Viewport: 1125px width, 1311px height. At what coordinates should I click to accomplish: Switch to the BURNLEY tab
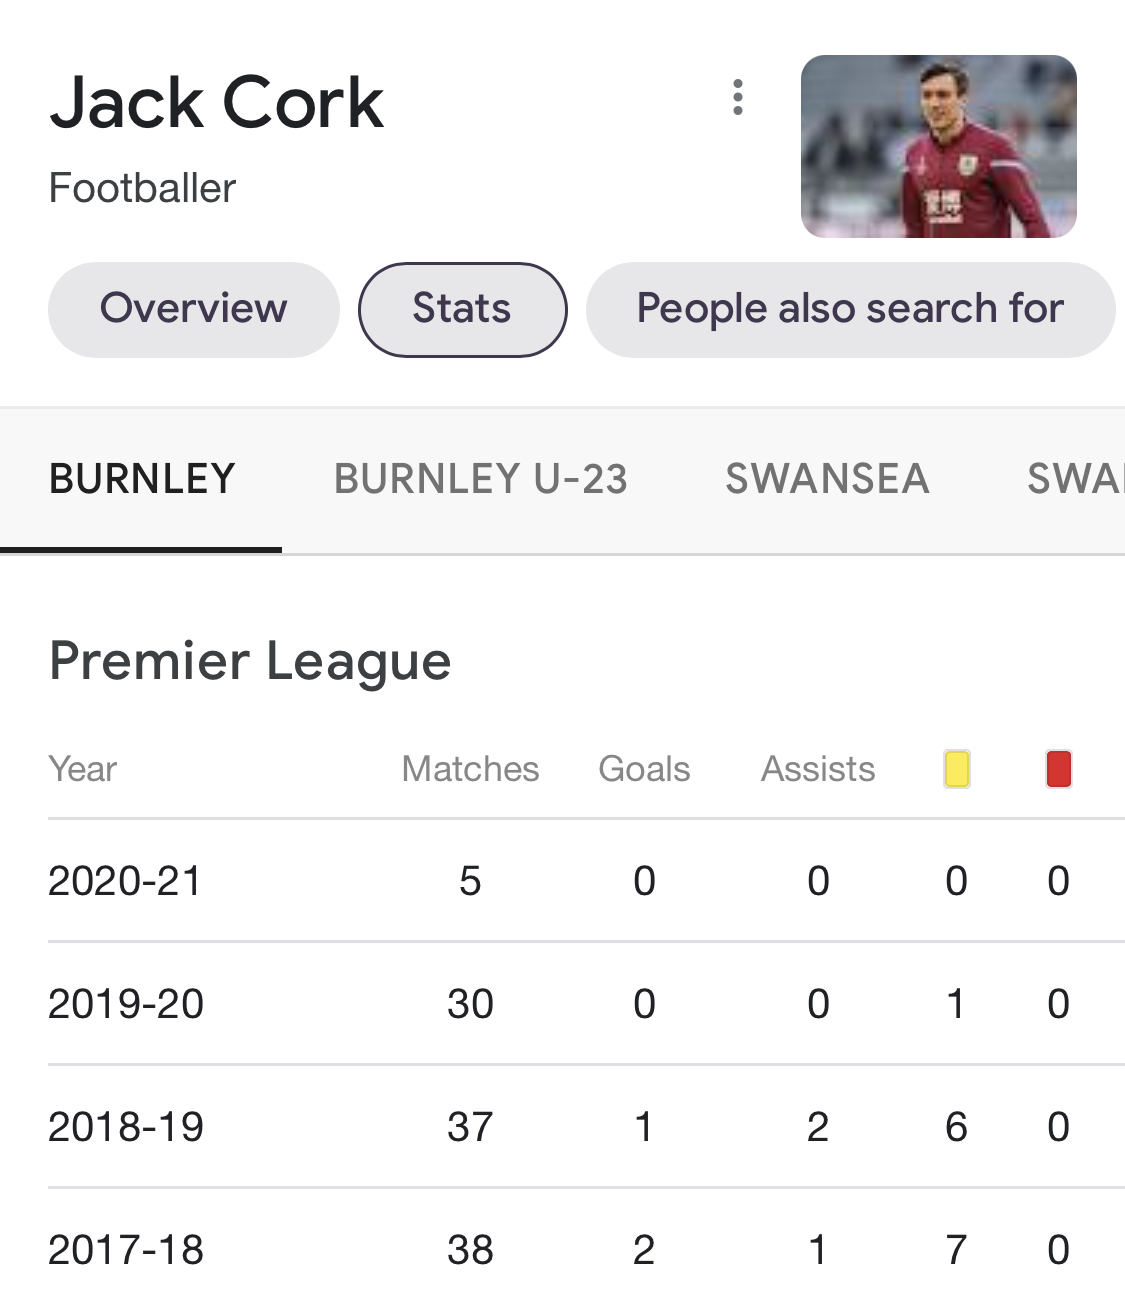tap(142, 479)
